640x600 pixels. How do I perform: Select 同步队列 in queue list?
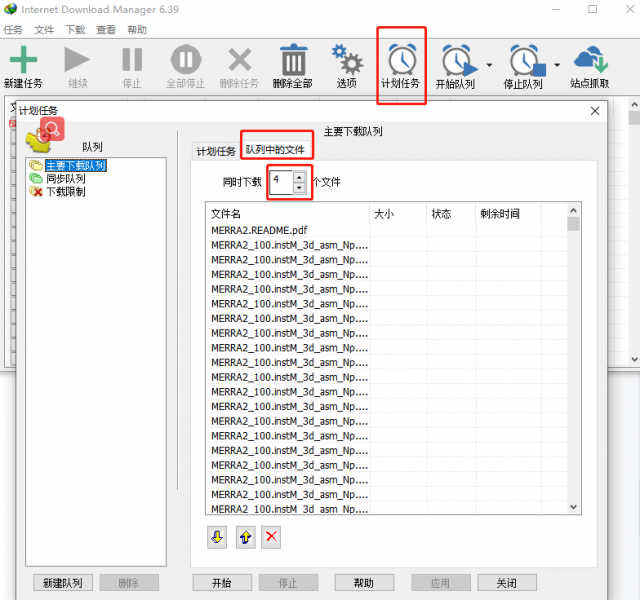coord(65,178)
